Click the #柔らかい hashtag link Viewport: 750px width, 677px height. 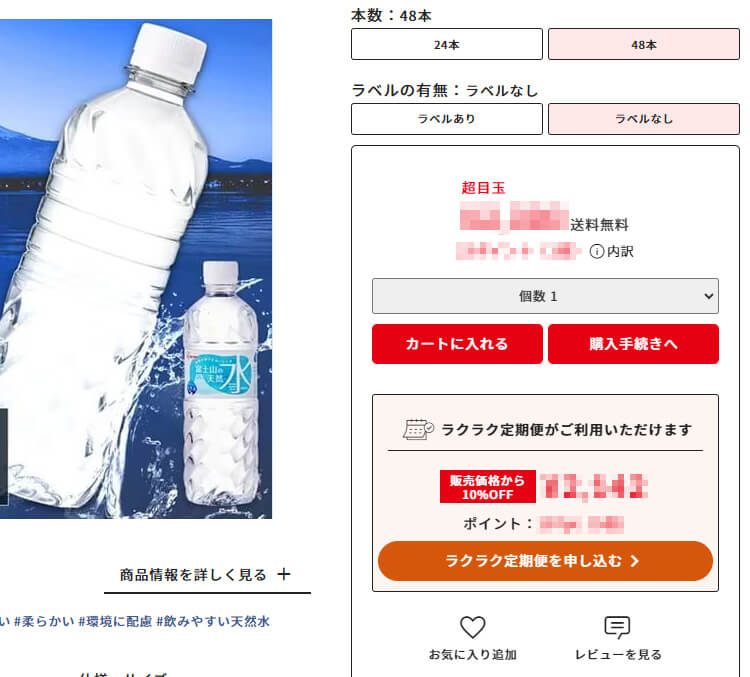(x=44, y=622)
